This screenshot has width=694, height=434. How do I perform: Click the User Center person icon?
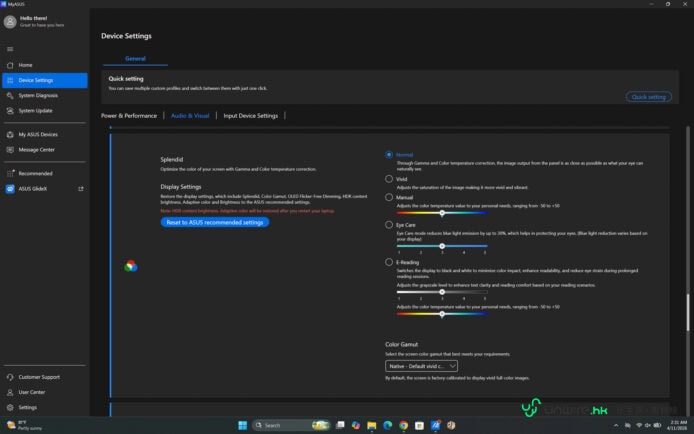pyautogui.click(x=10, y=392)
